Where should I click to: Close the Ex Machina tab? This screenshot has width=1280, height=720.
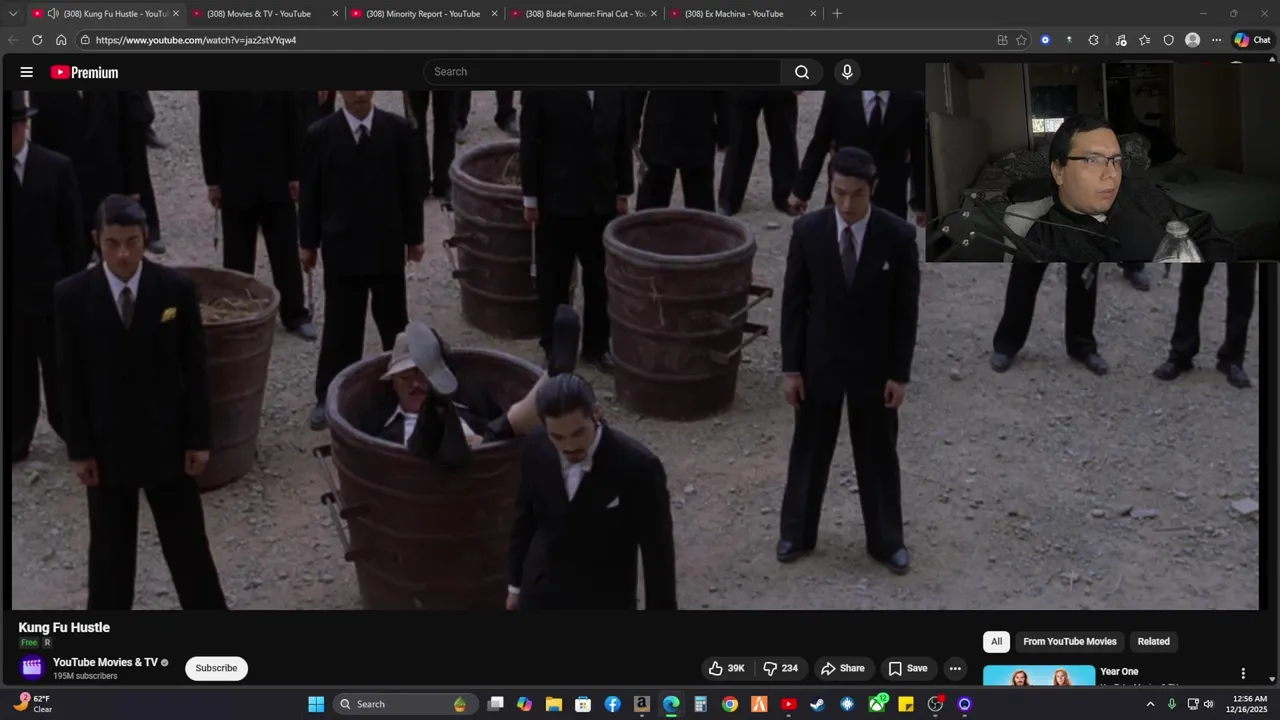pyautogui.click(x=813, y=14)
